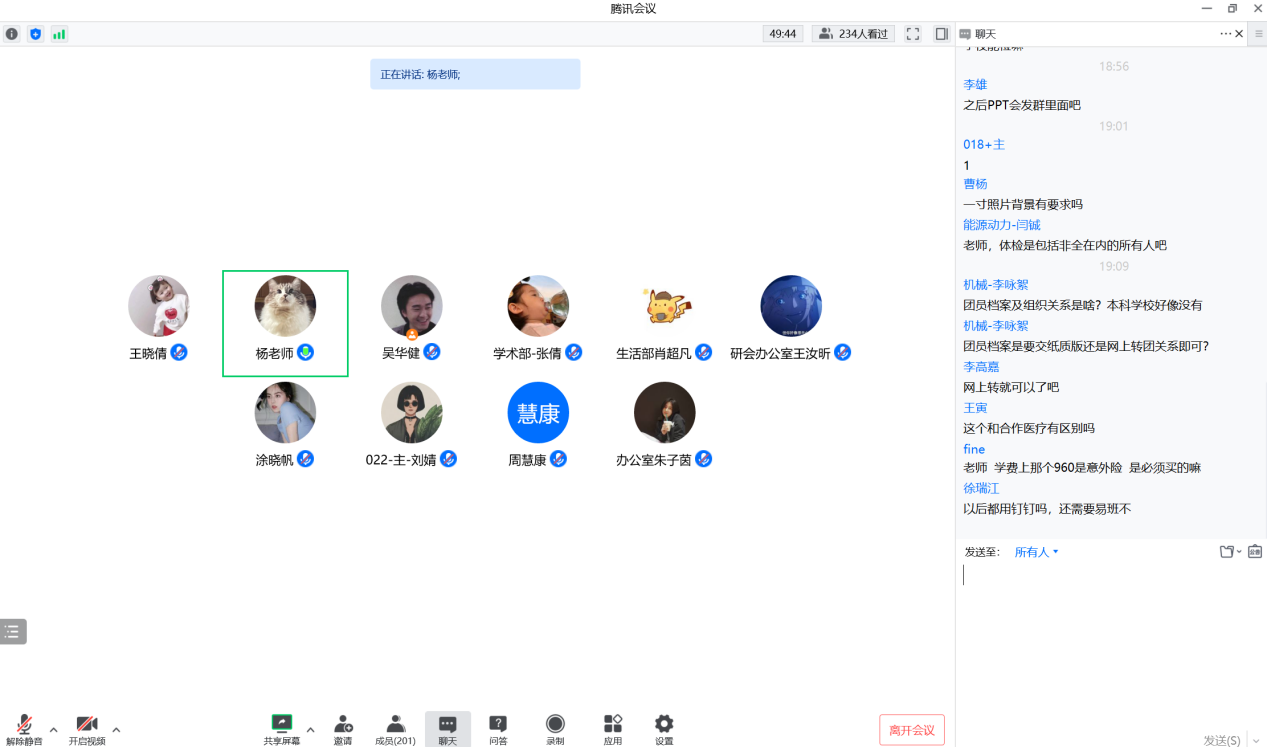Click the red 离开会议 button

[912, 730]
